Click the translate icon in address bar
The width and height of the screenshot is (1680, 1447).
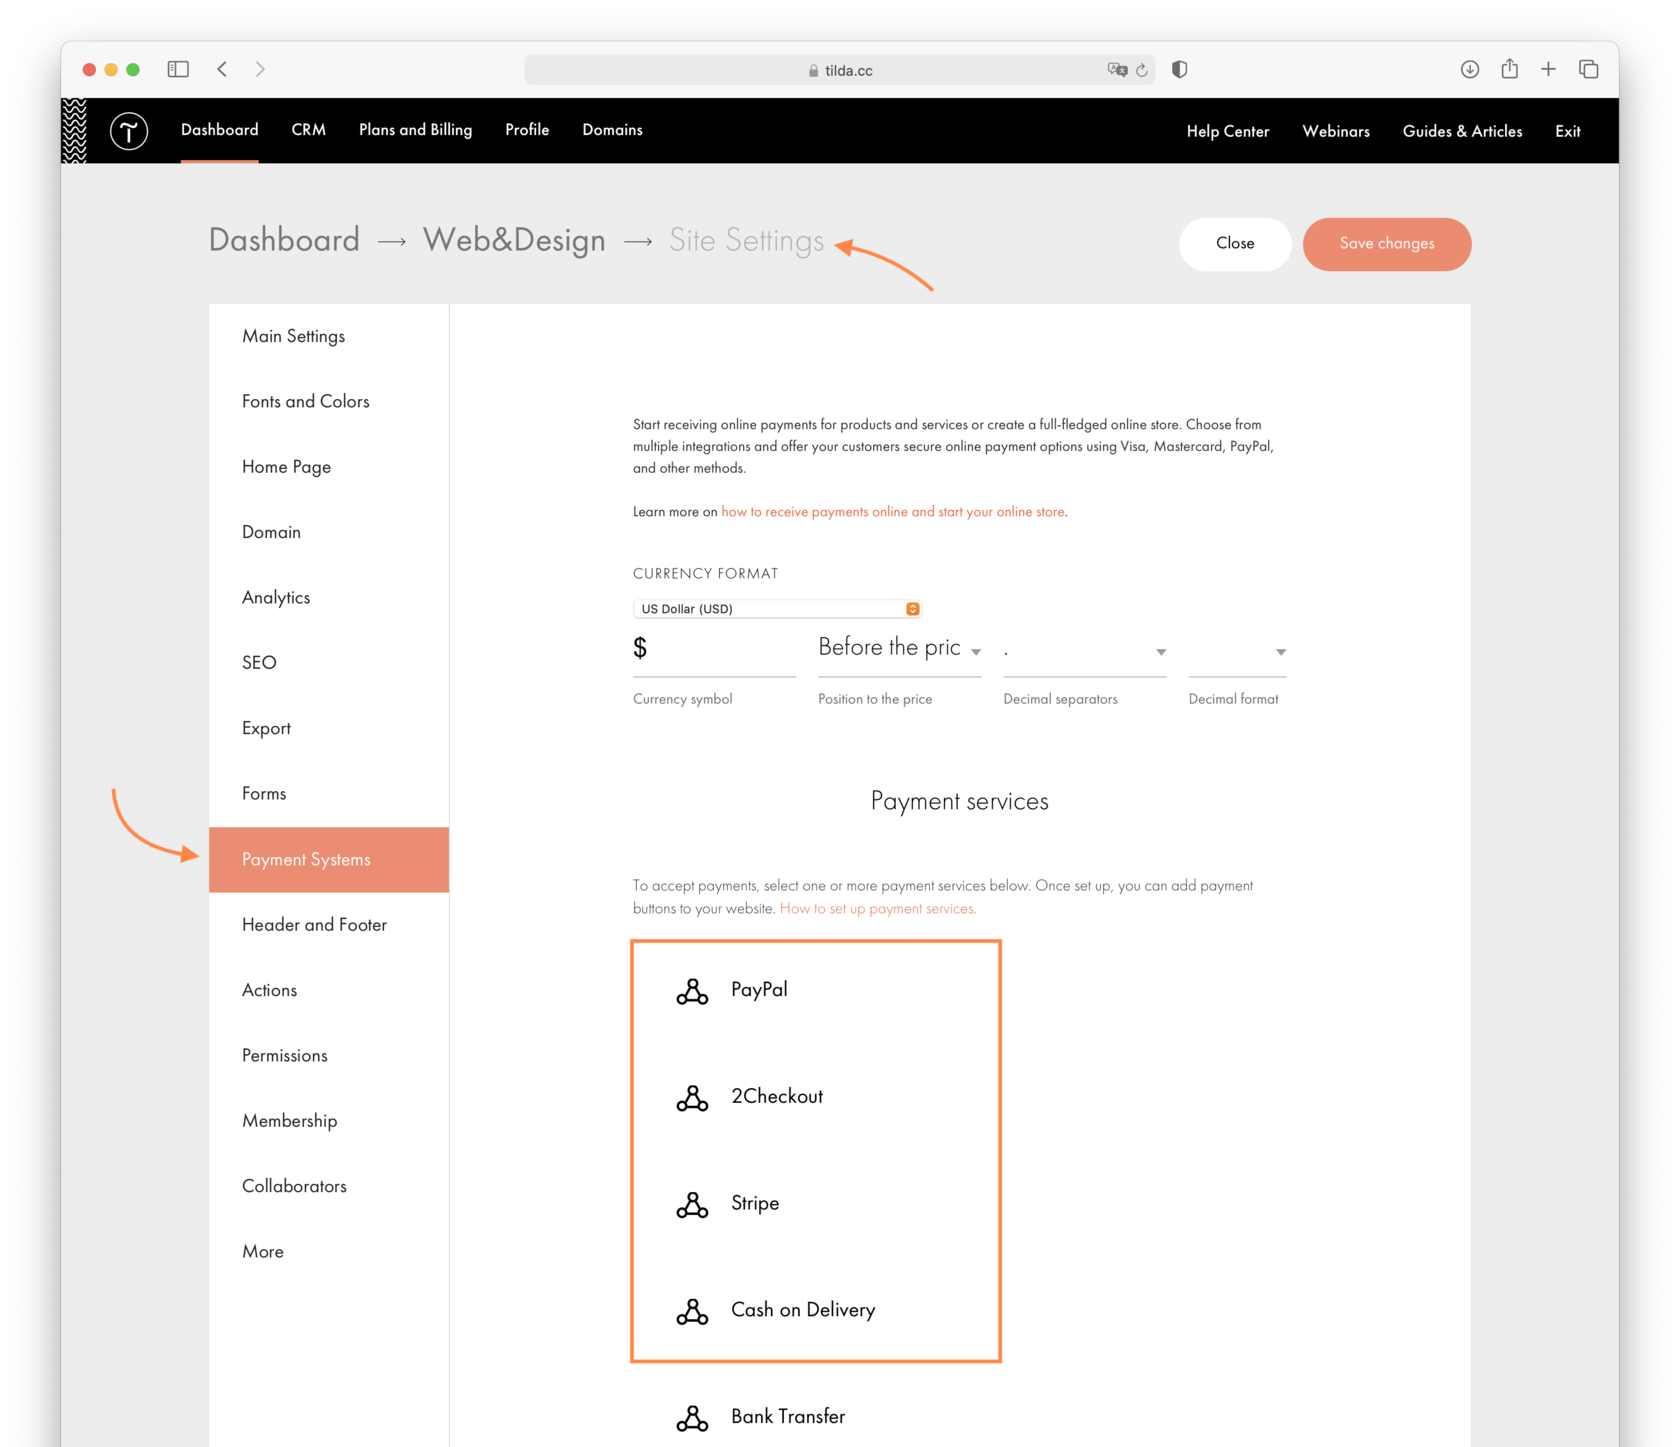[1117, 70]
